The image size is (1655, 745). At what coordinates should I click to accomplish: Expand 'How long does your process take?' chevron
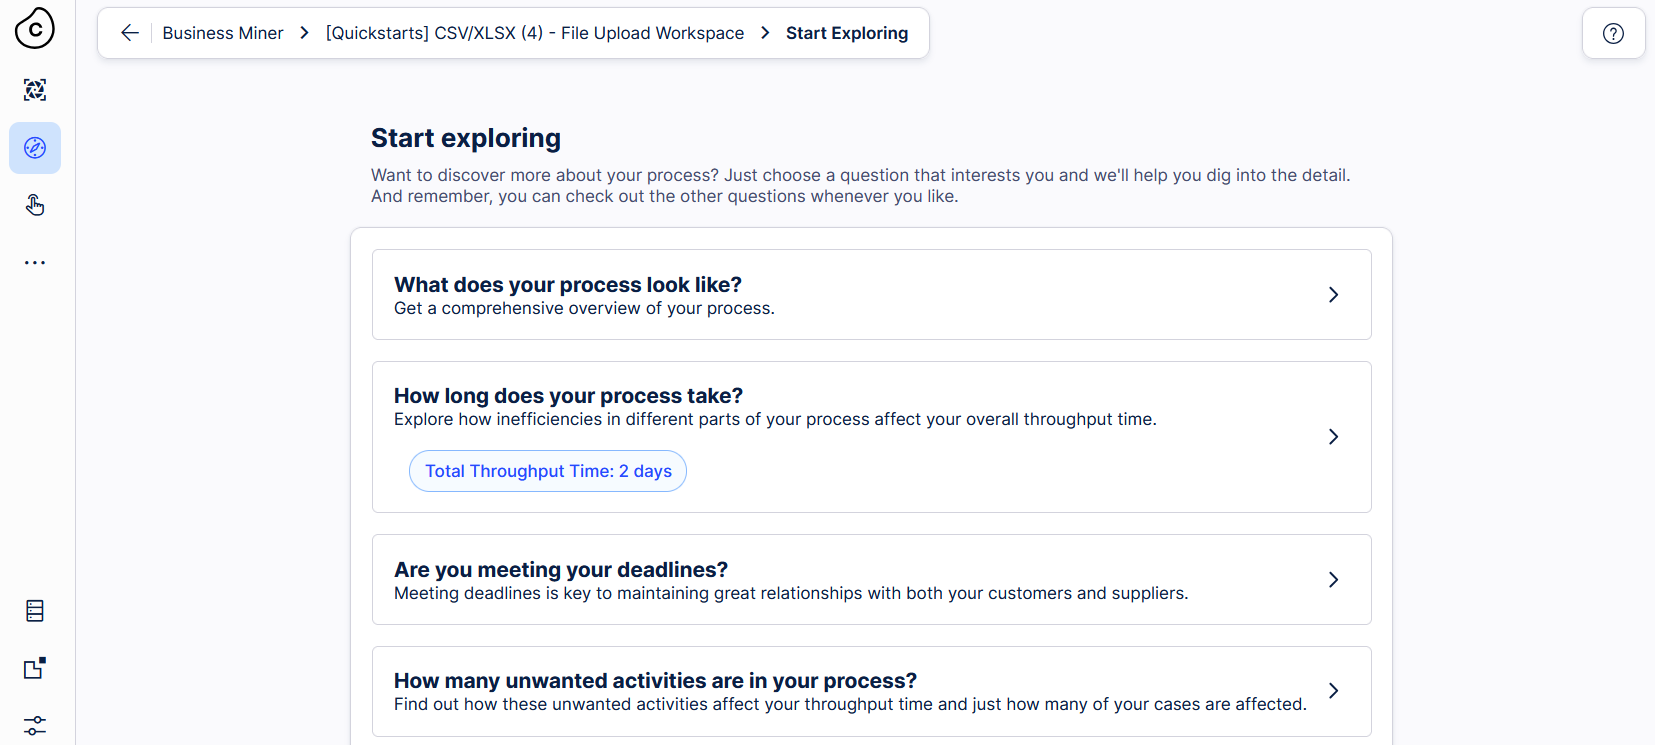[1333, 437]
